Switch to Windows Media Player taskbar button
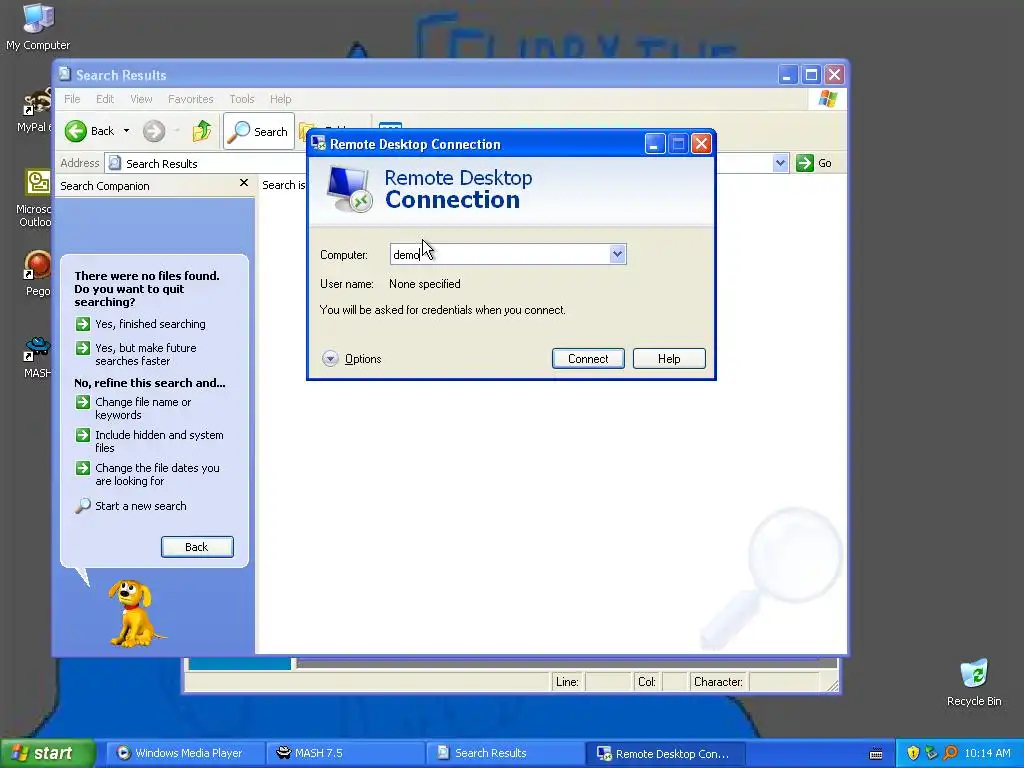Screen dimensions: 1024x768 click(185, 753)
